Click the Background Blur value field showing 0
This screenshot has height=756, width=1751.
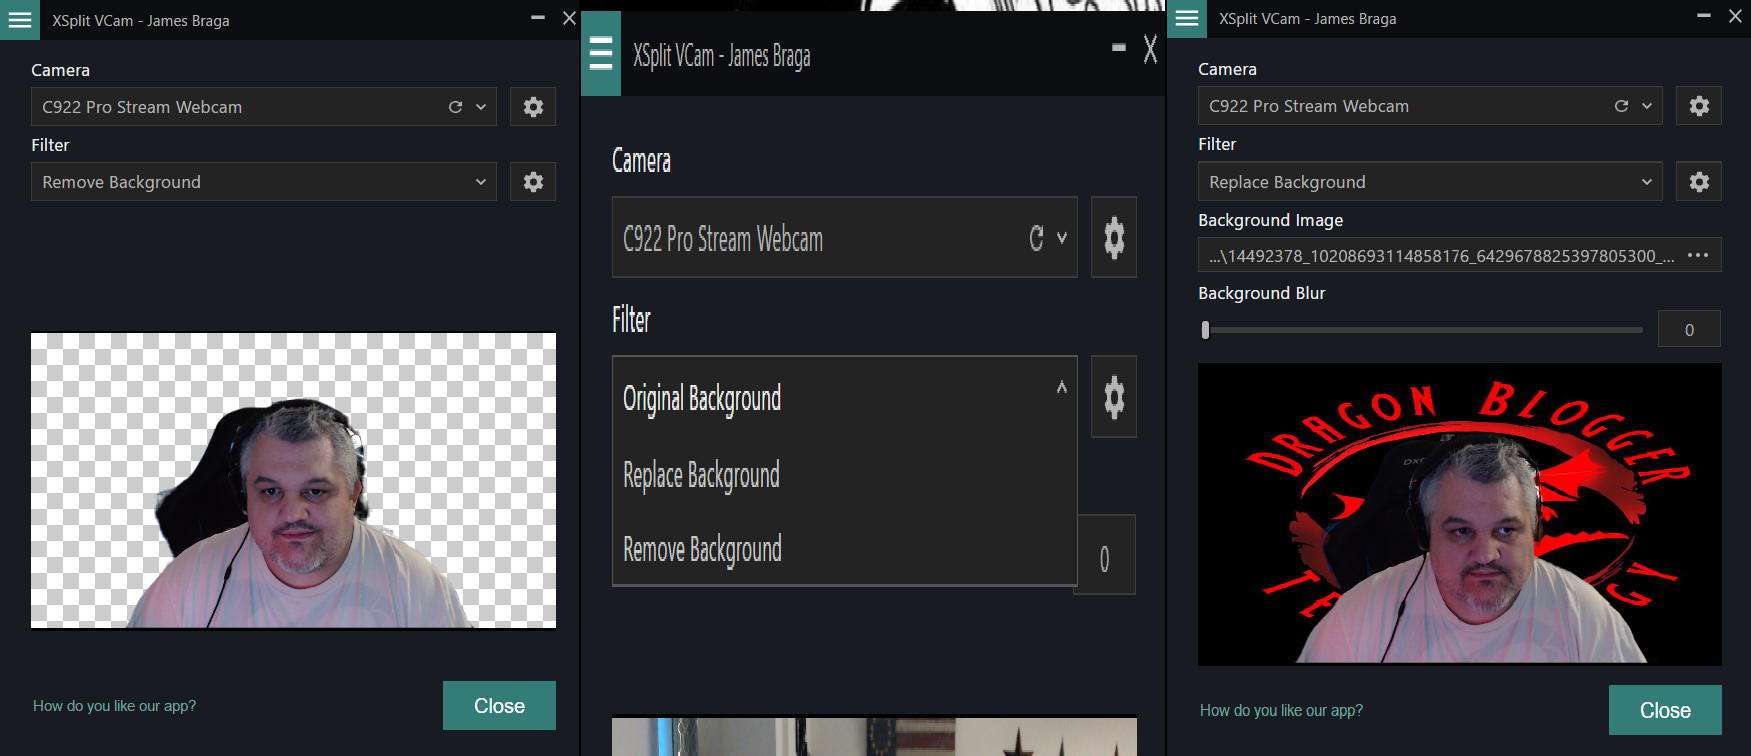[1689, 330]
